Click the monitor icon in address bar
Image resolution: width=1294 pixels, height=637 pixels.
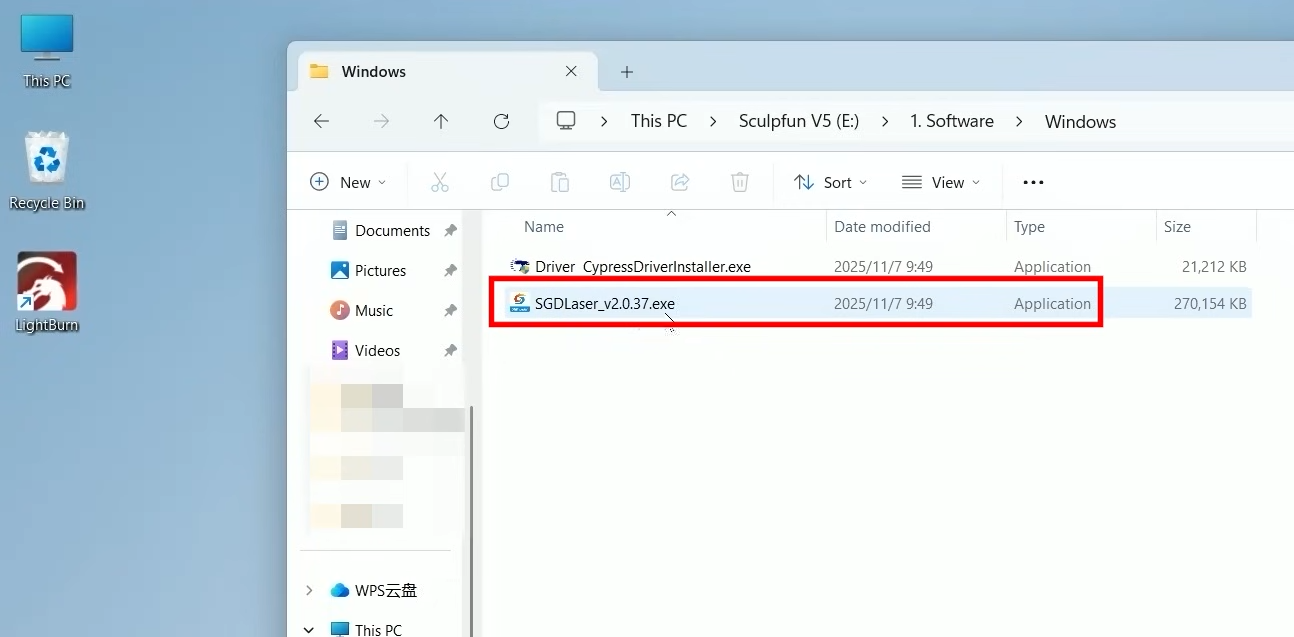(566, 121)
